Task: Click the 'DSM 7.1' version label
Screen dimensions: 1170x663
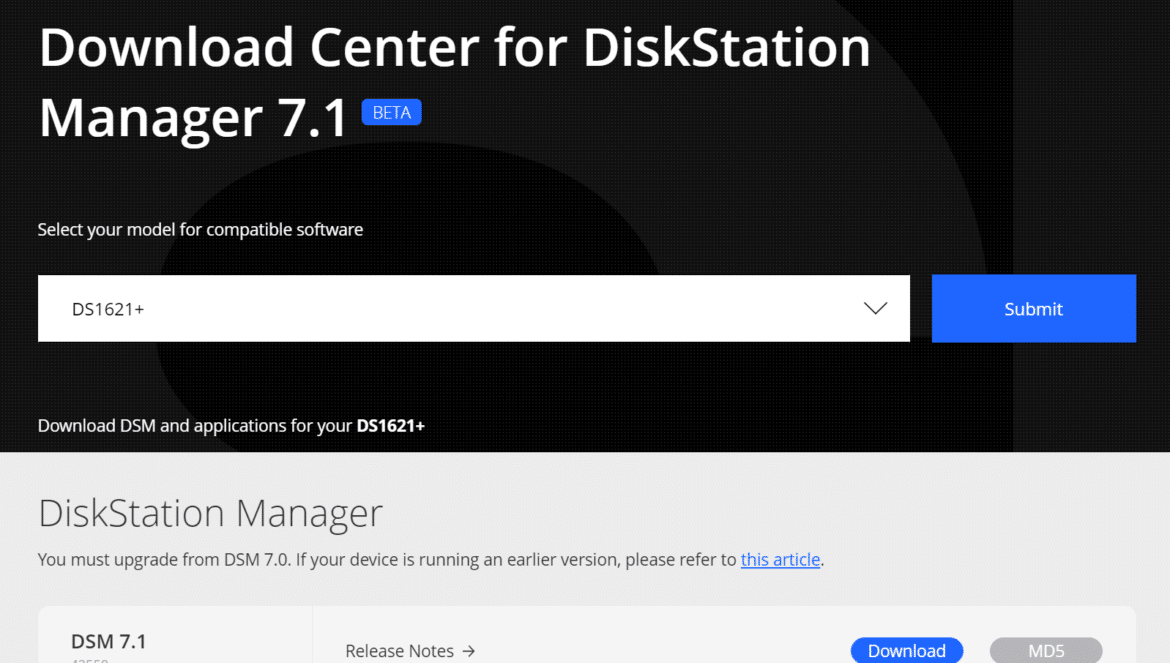Action: [109, 641]
